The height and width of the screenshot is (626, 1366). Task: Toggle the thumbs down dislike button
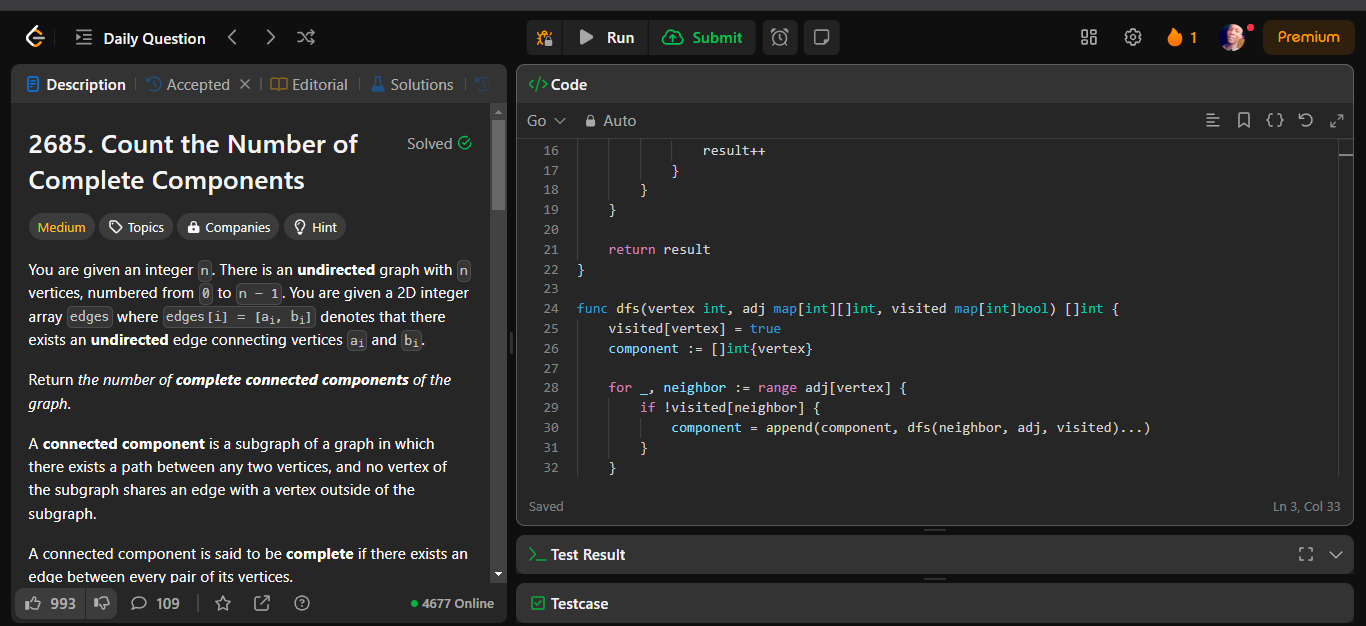(101, 603)
